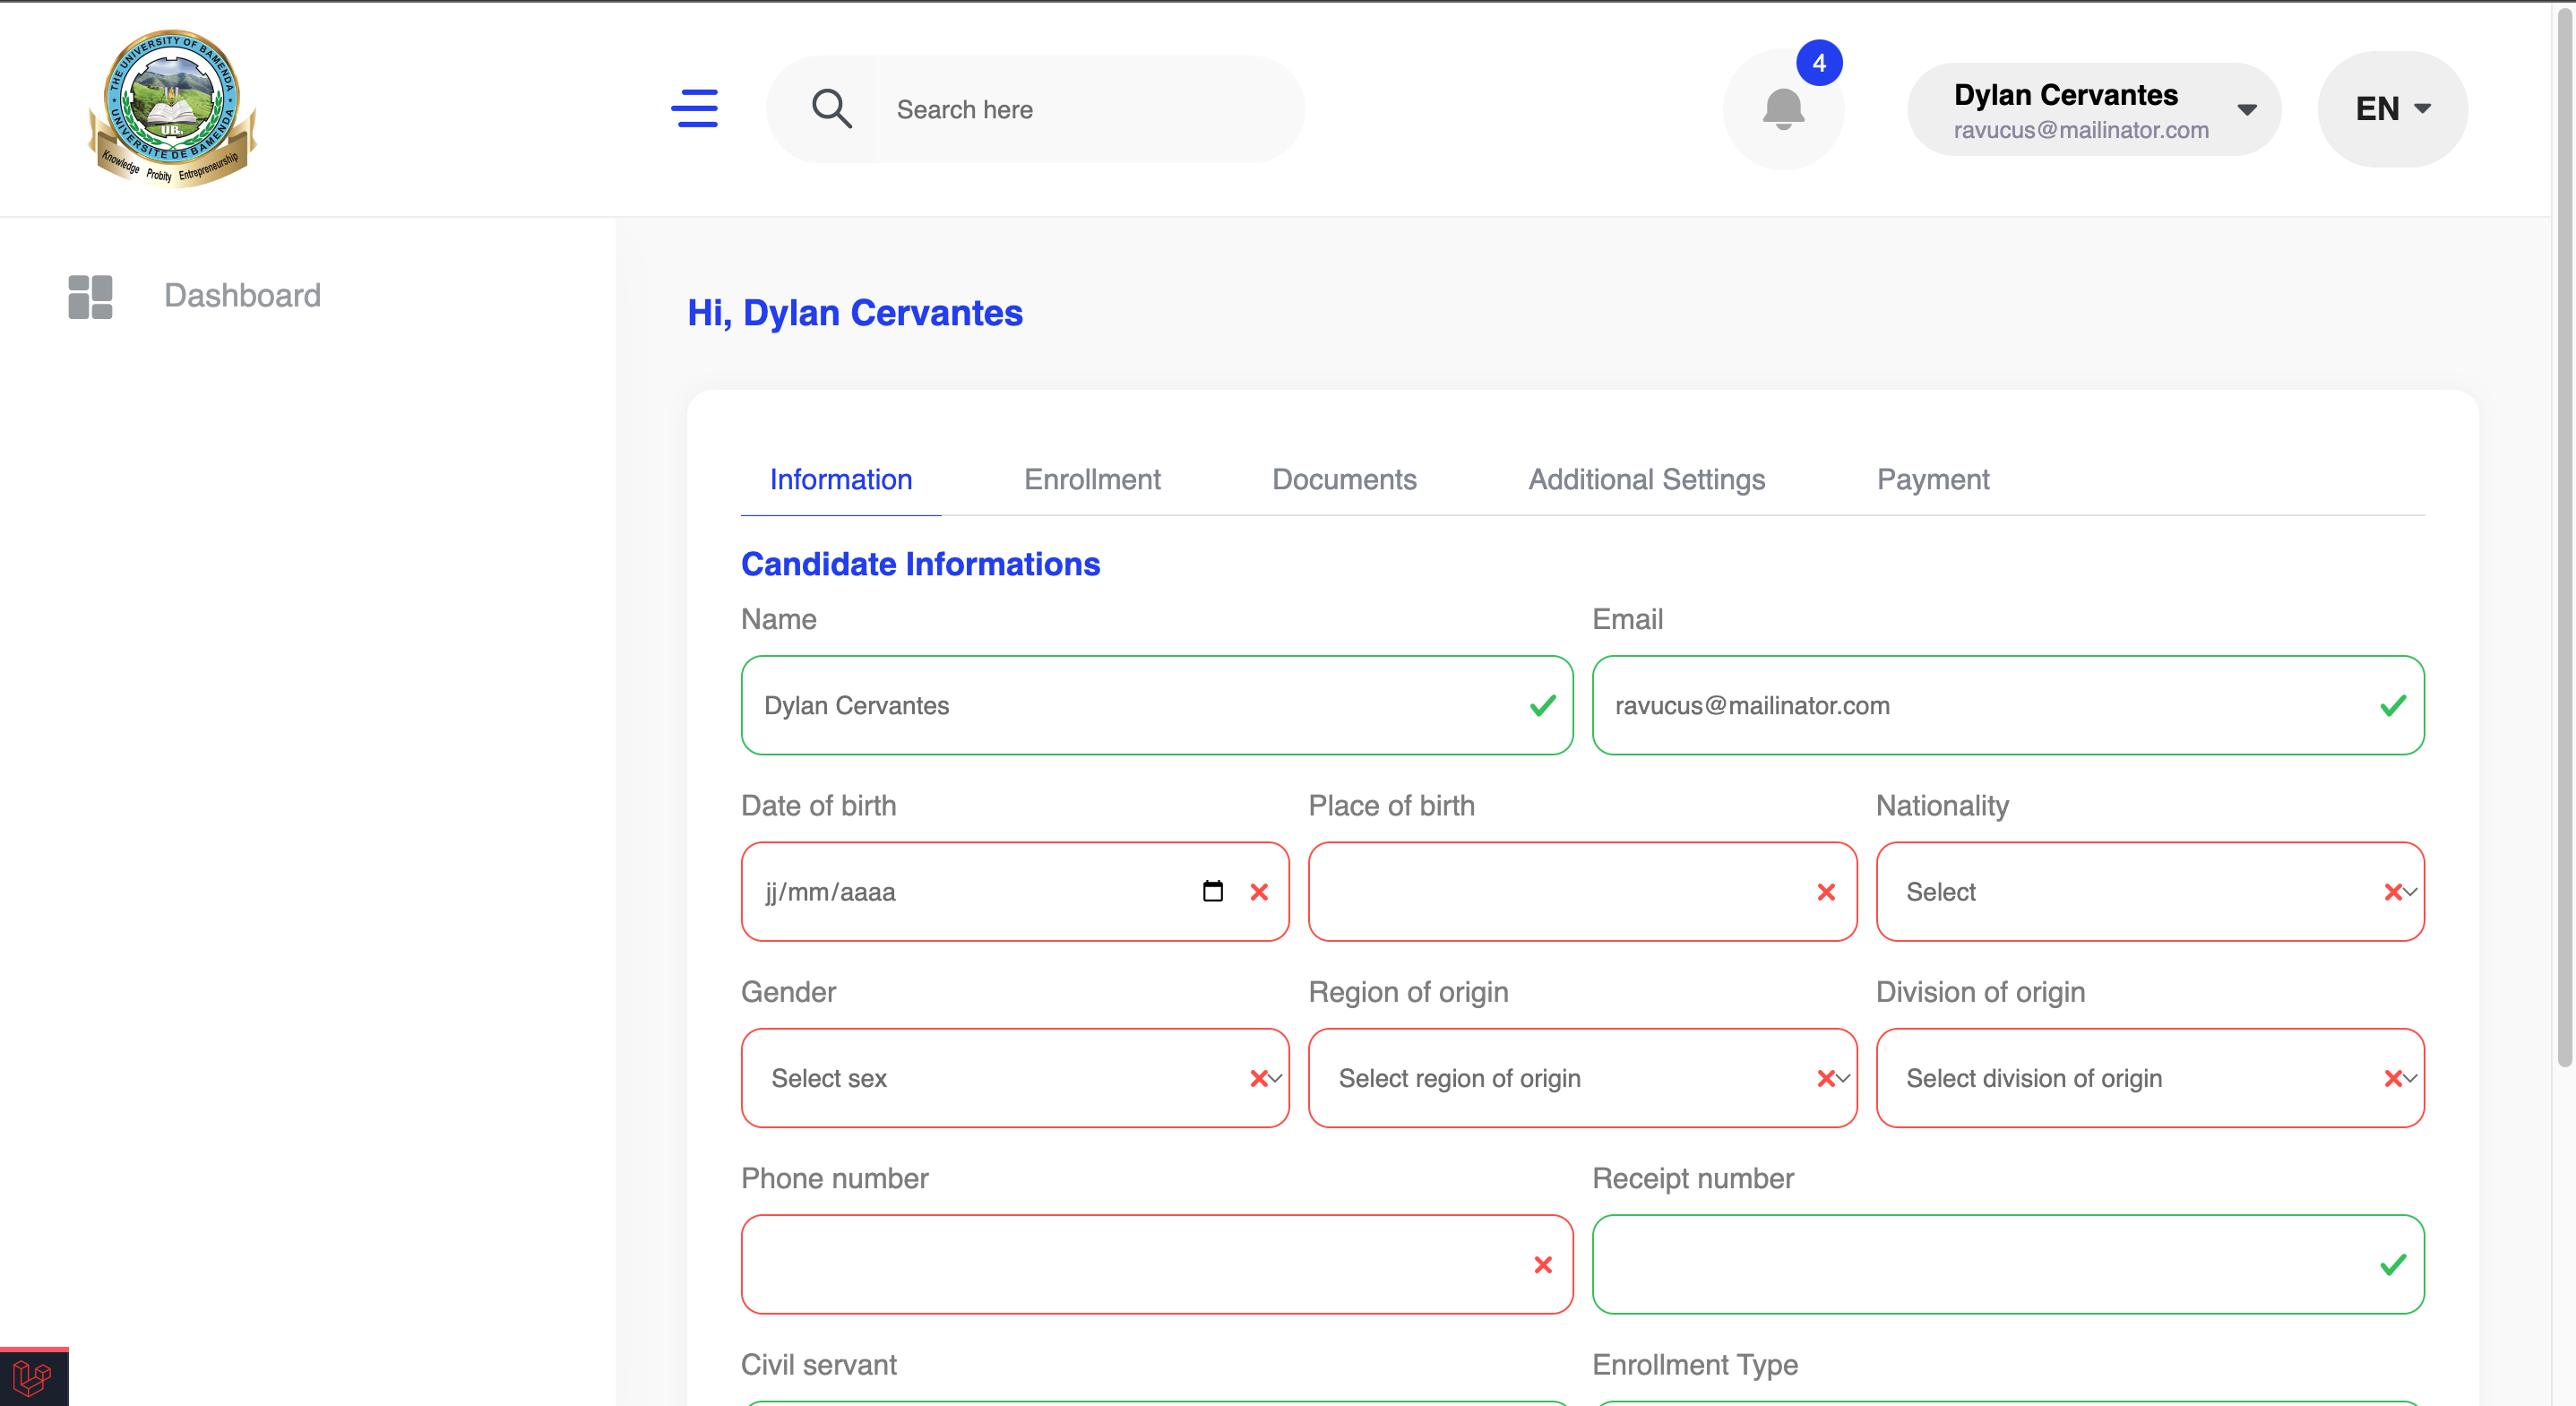Click the Laravel debug bar icon
Screen dimensions: 2576x1406
tap(33, 1378)
